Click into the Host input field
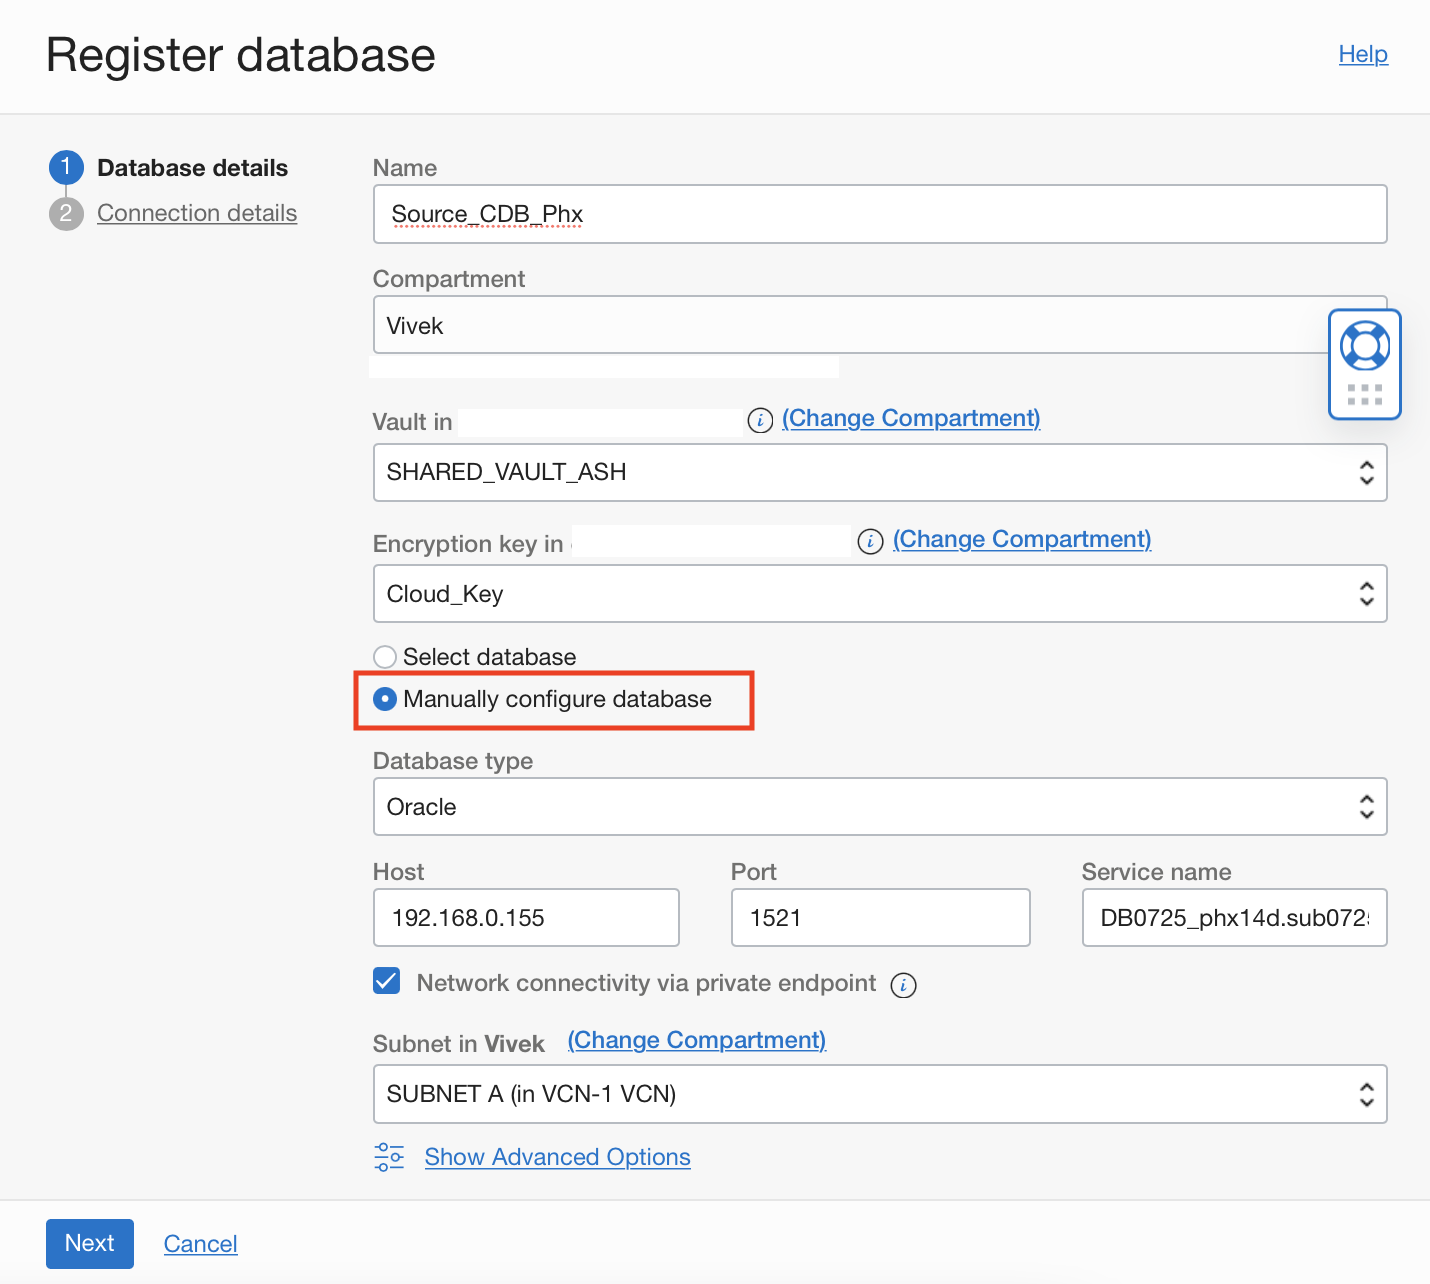This screenshot has width=1430, height=1284. (x=526, y=918)
